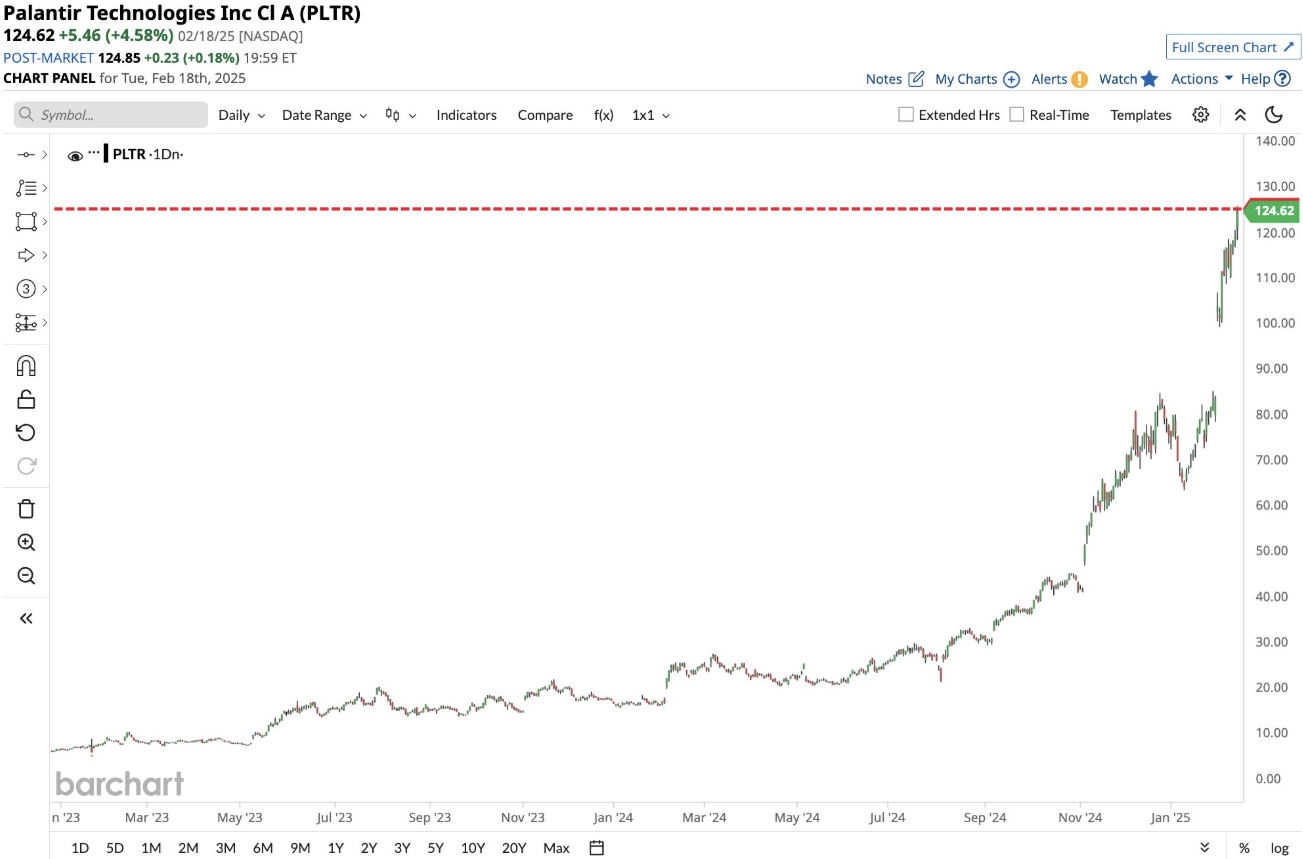
Task: Click the trash delete drawings icon
Action: tap(26, 509)
